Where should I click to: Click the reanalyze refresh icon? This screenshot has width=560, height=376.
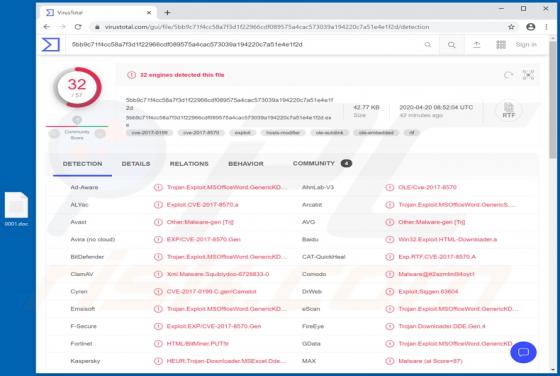click(508, 75)
